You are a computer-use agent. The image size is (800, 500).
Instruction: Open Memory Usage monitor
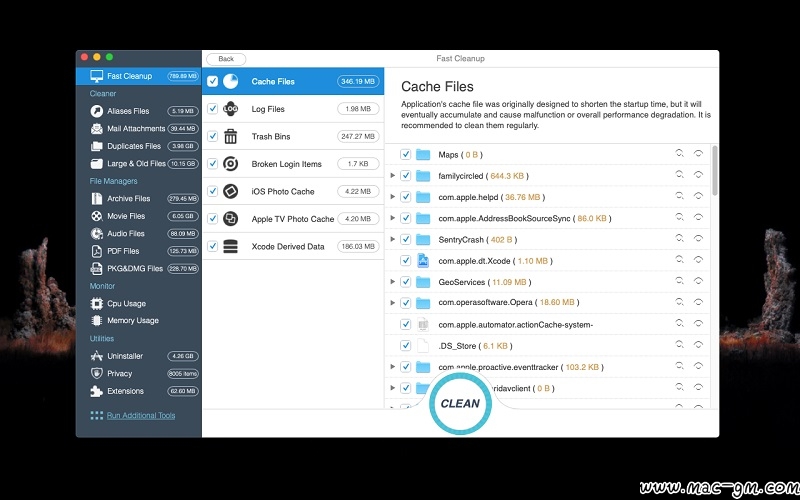[x=139, y=320]
